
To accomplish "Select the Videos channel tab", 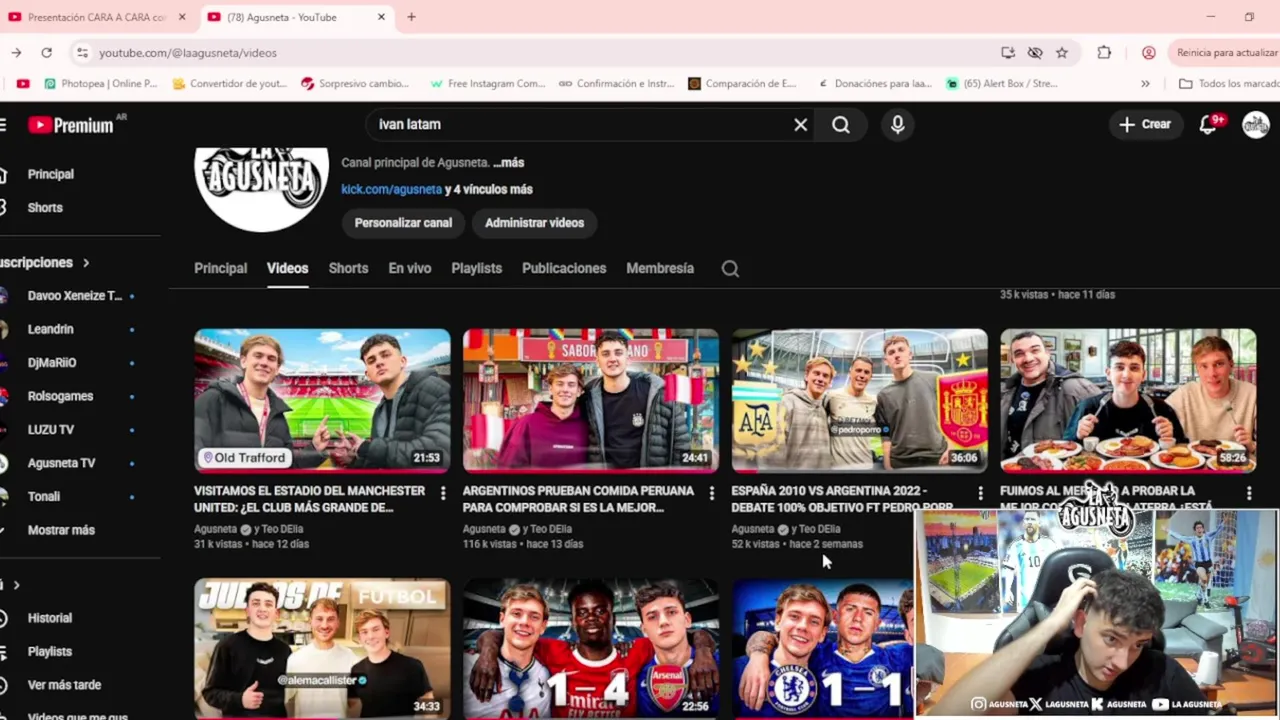I will click(x=287, y=268).
